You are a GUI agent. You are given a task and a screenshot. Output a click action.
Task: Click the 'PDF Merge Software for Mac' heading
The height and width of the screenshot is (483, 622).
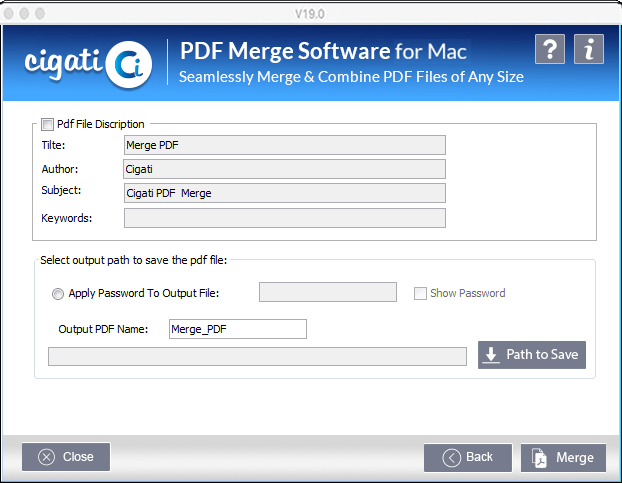pos(323,52)
